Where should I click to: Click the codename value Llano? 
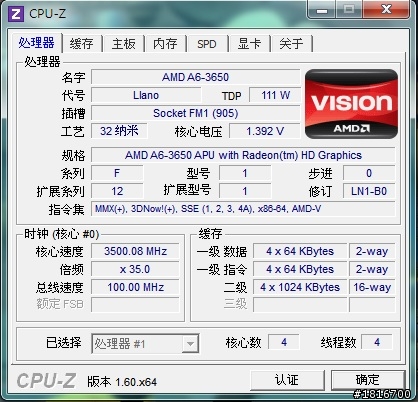coord(146,95)
